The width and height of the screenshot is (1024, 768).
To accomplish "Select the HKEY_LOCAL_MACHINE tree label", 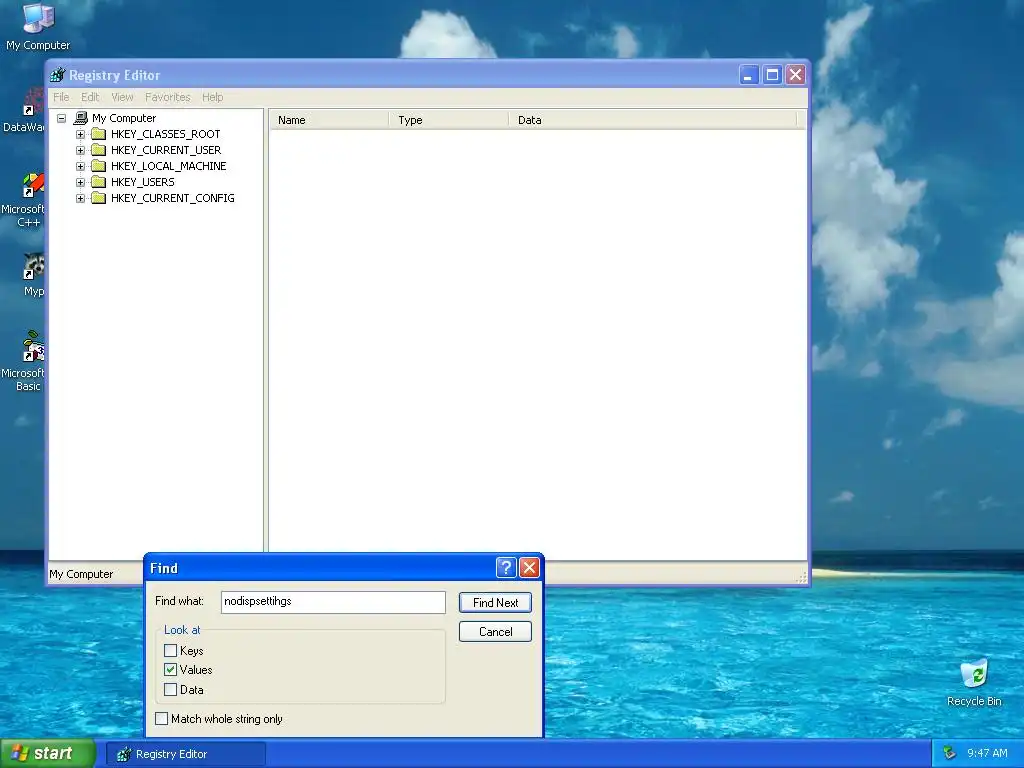I will pos(168,166).
